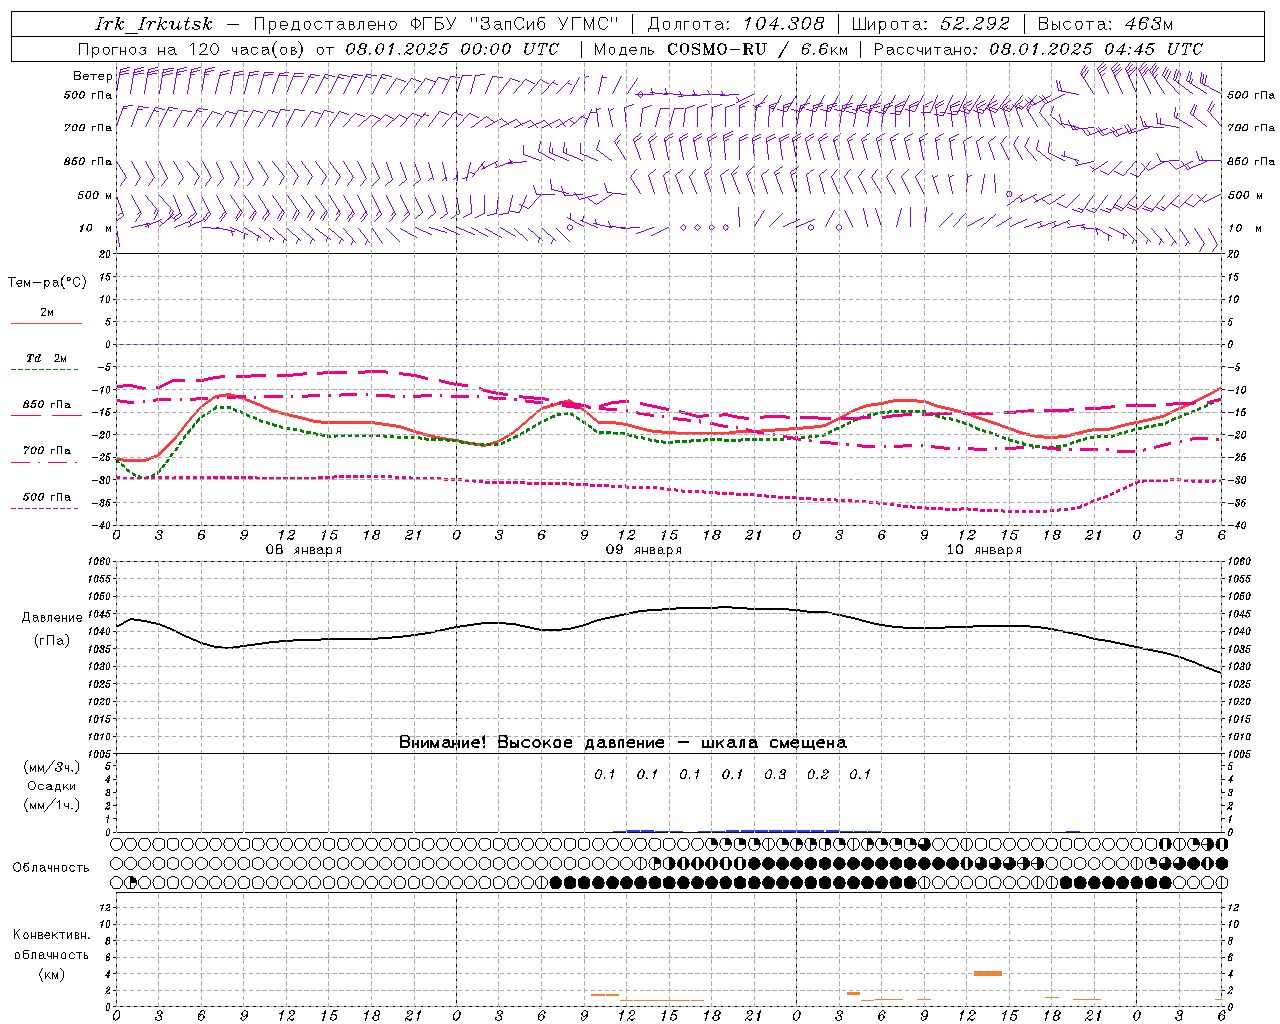Click the Облачность cloud cover label
Image resolution: width=1280 pixels, height=1024 pixels.
click(51, 868)
